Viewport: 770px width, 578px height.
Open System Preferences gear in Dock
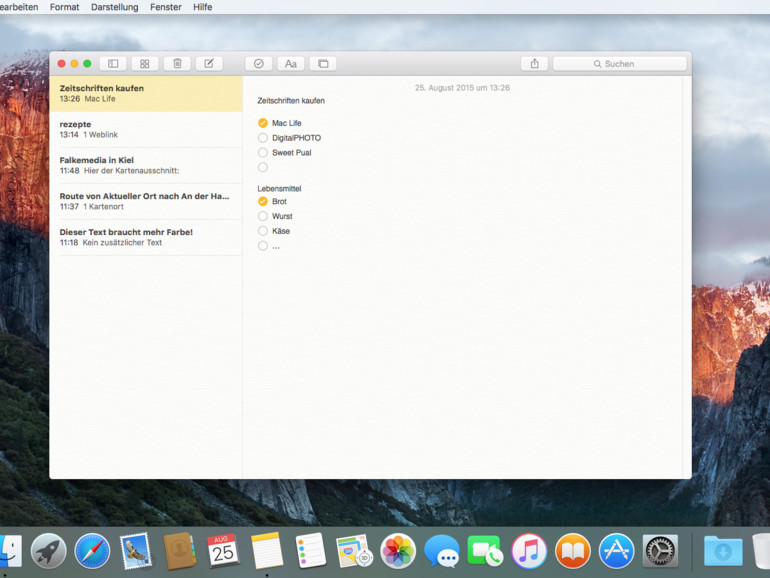(x=660, y=551)
